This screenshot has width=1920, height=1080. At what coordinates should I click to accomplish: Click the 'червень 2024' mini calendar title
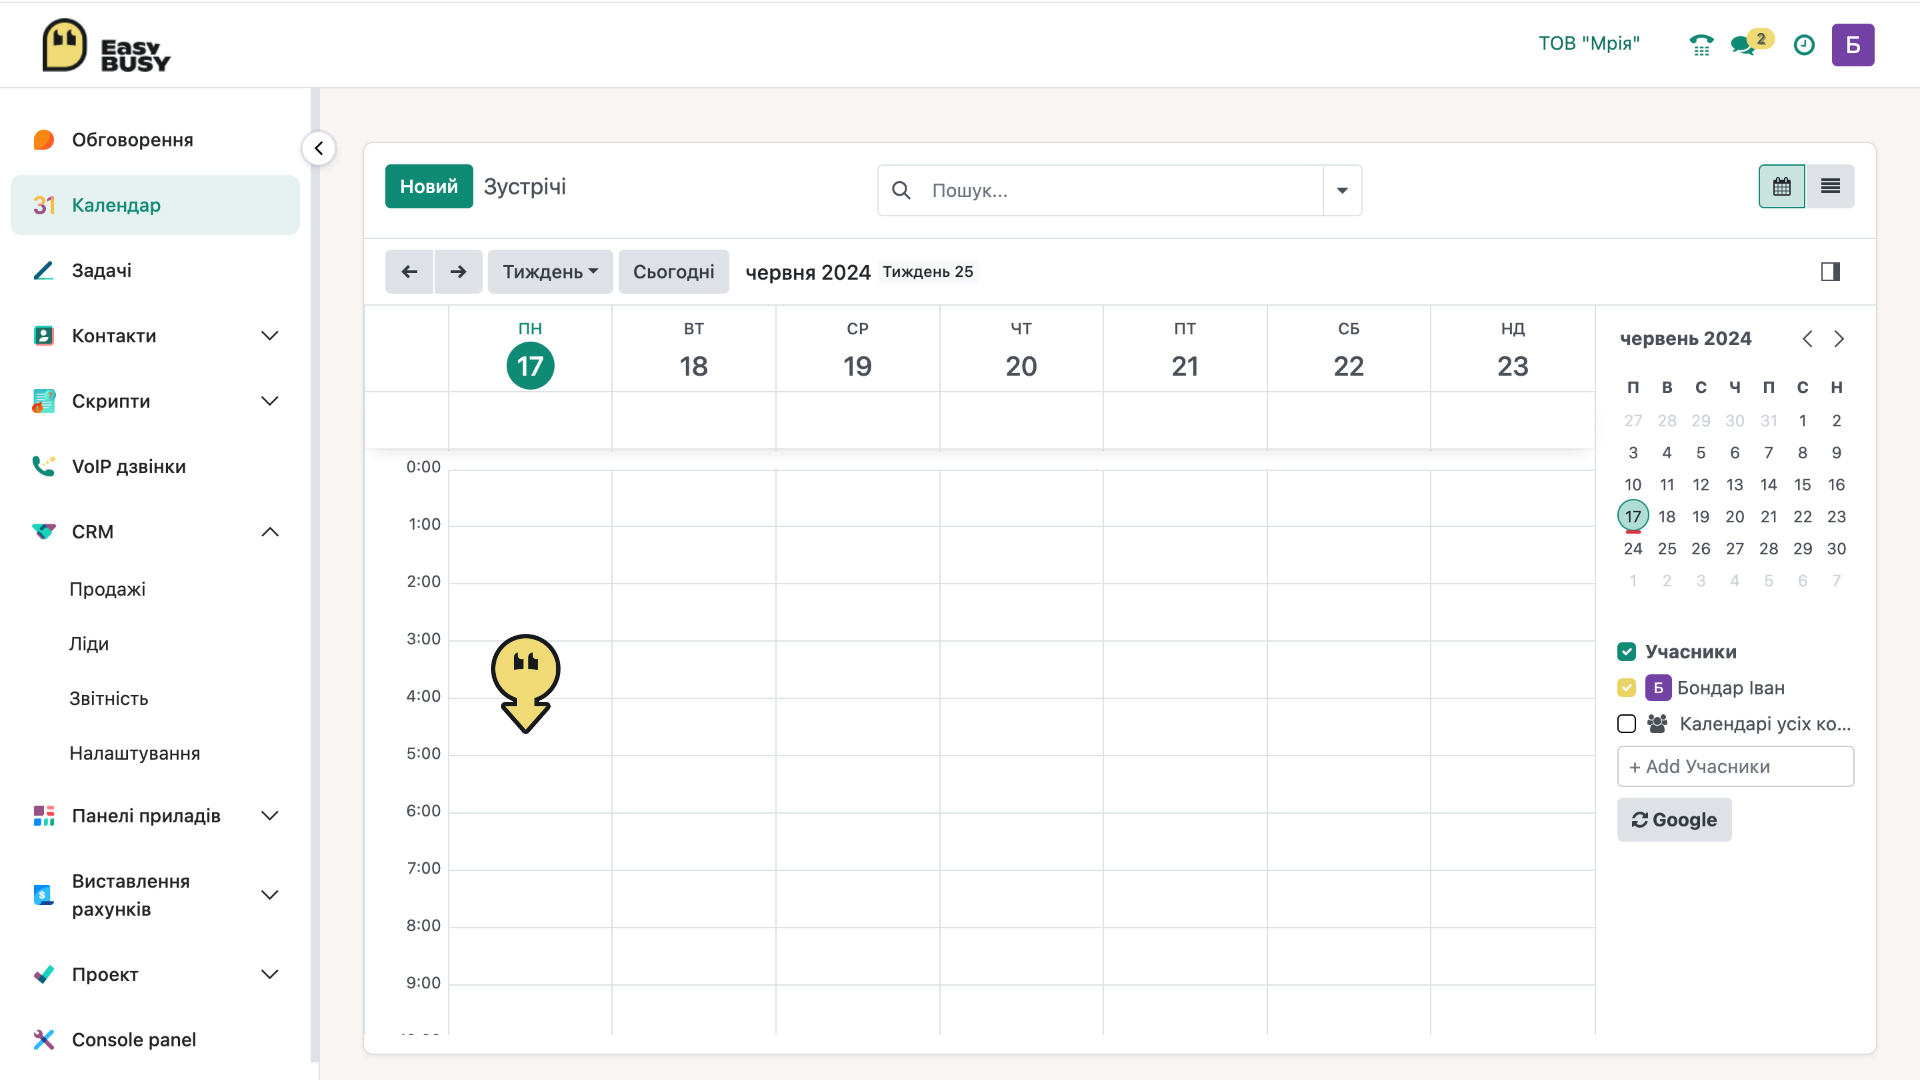click(1685, 339)
